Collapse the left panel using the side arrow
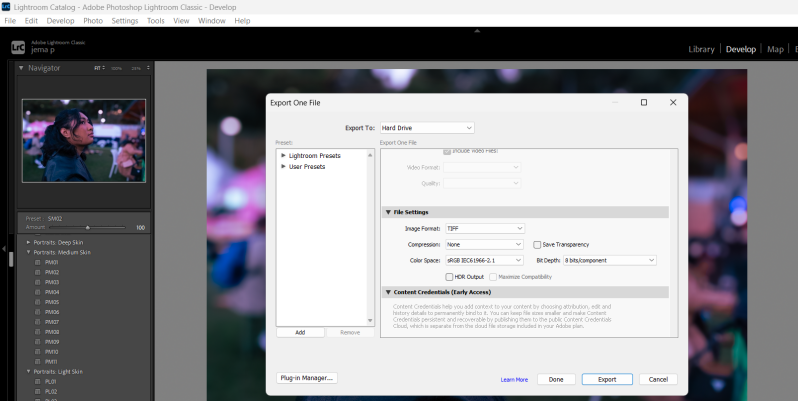 click(4, 249)
